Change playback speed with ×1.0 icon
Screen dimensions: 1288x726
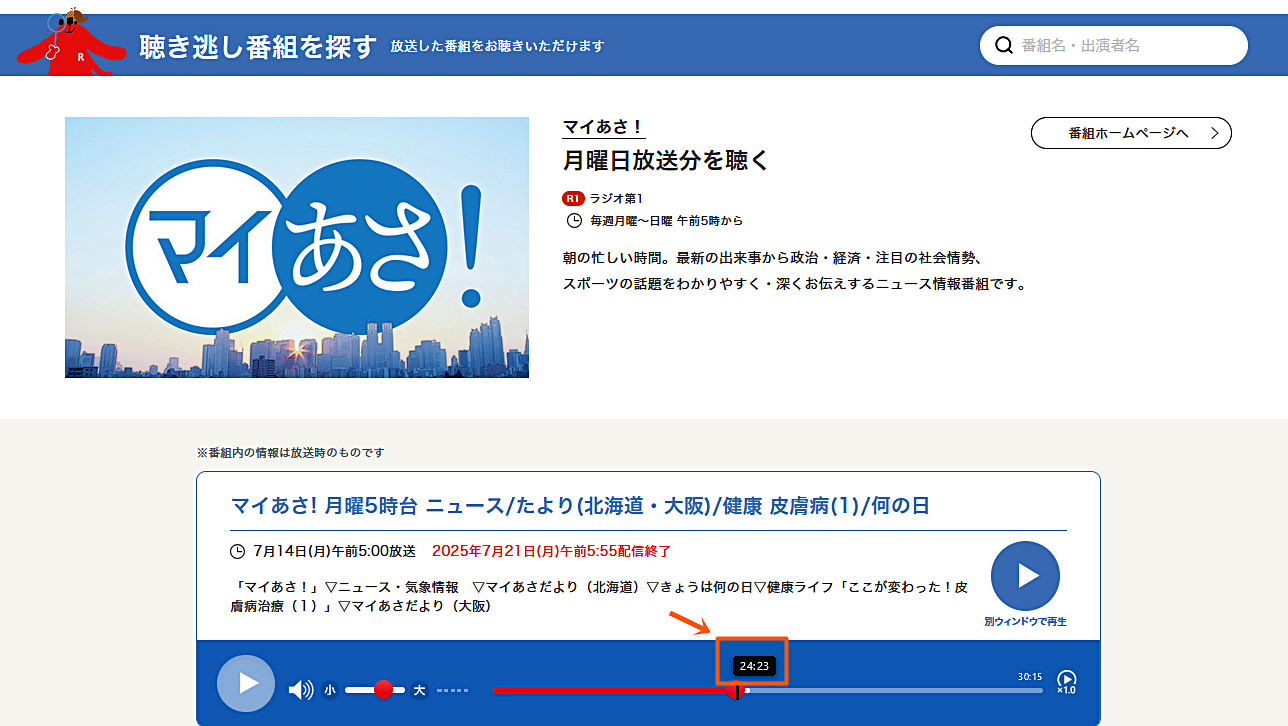(1067, 682)
